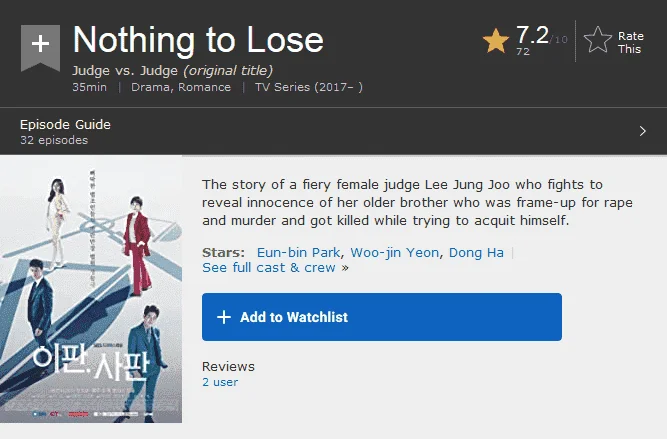
Task: Click the Romance genre link
Action: click(x=204, y=87)
